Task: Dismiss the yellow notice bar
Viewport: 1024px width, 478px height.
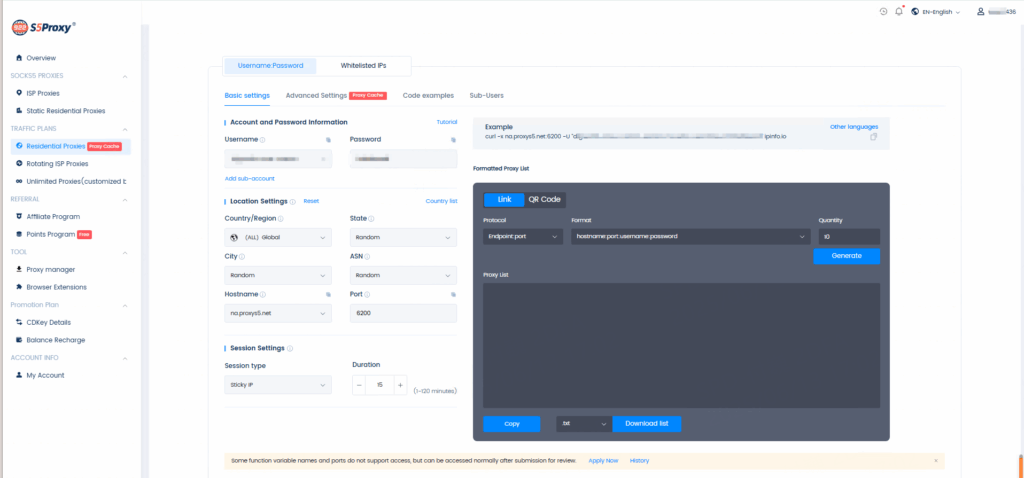Action: 935,461
